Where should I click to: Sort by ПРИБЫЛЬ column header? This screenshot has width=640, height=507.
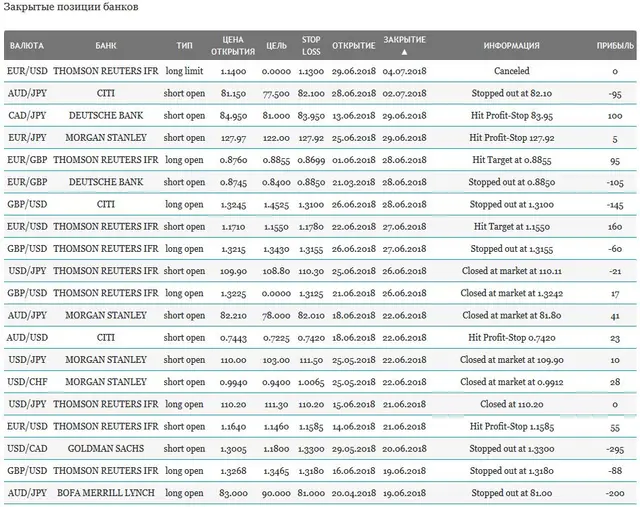[x=615, y=46]
